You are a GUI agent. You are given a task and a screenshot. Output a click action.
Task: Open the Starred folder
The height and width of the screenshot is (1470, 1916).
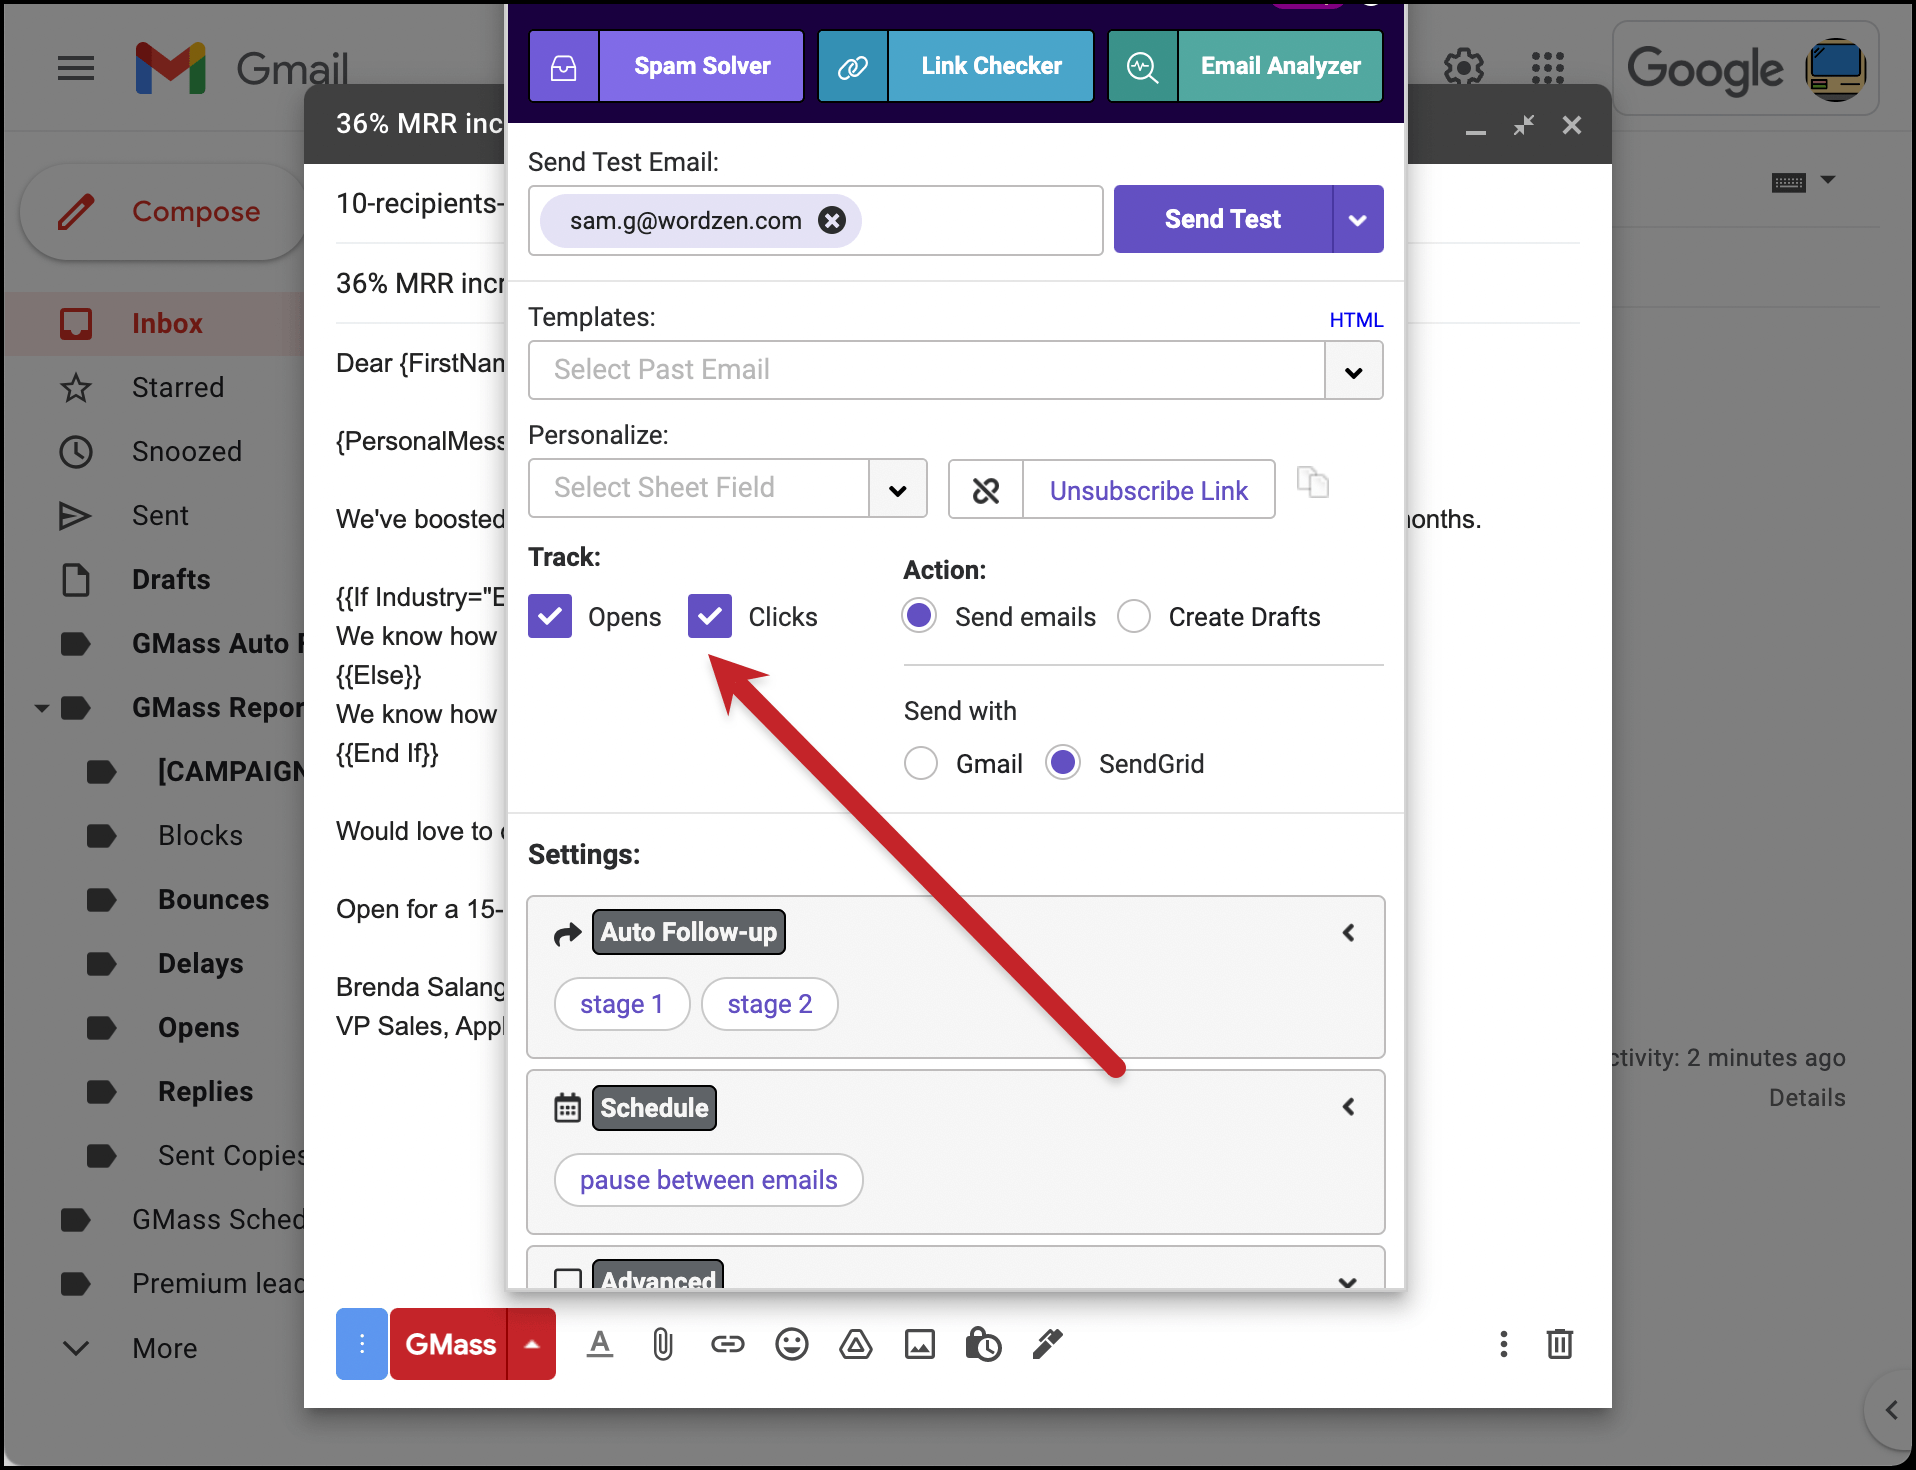point(178,387)
